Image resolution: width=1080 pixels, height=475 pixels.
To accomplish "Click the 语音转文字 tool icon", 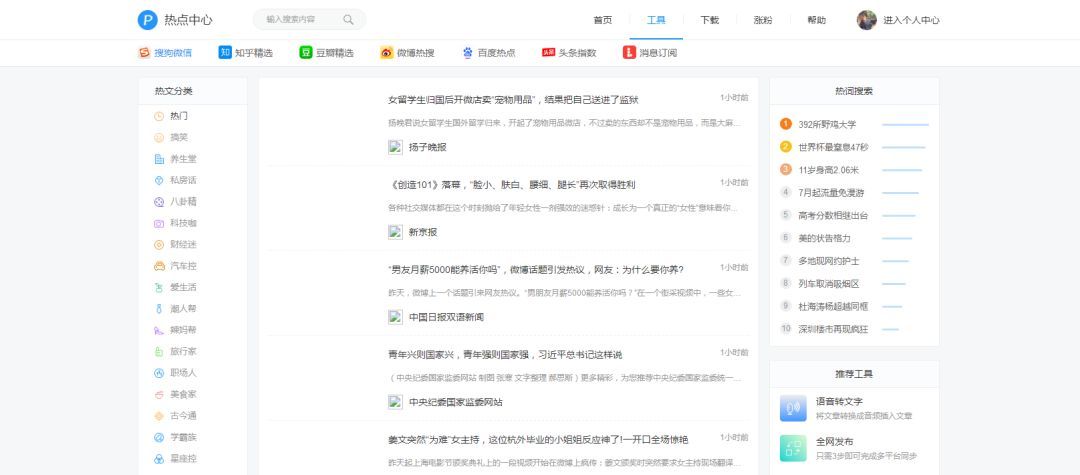I will (793, 408).
